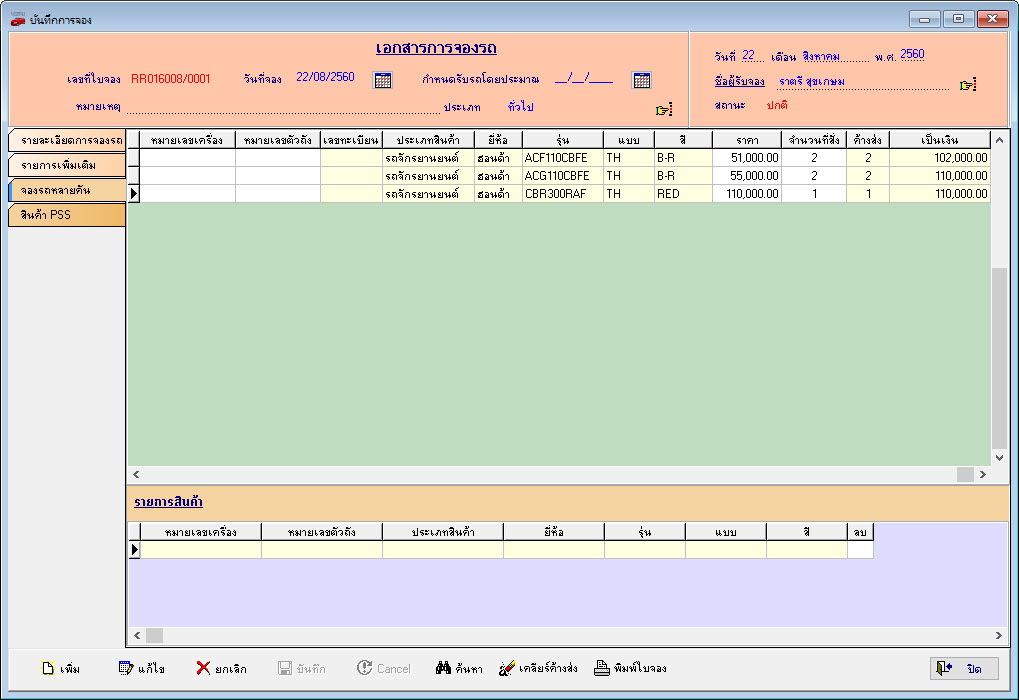Click empty หมายเลขเครื่อง cell in รายการสินค้า grid

pyautogui.click(x=201, y=550)
